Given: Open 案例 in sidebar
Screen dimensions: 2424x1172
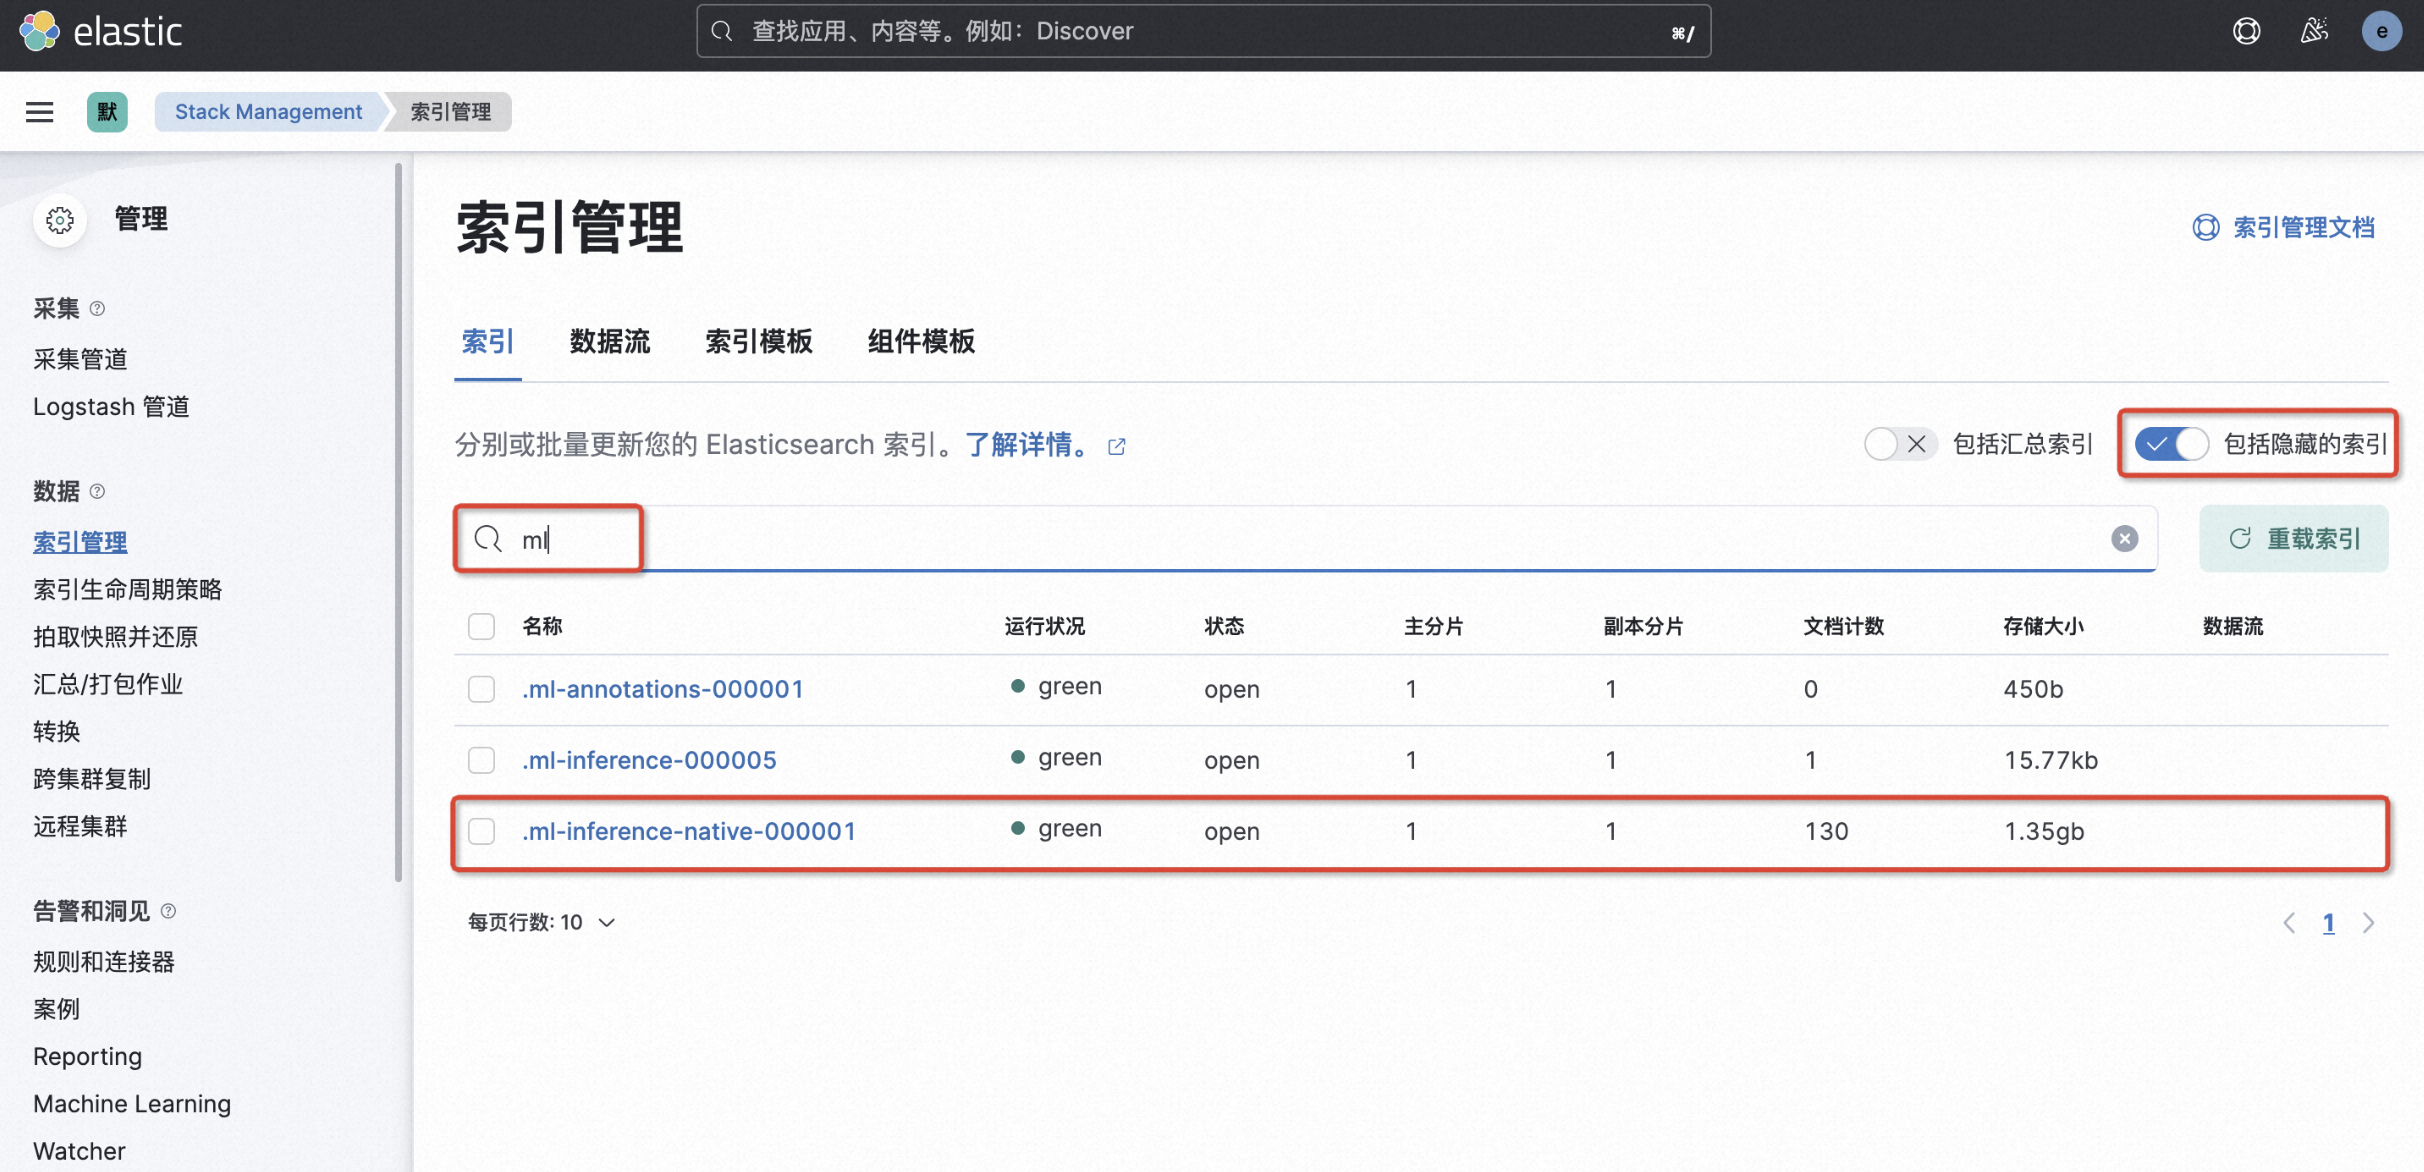Looking at the screenshot, I should tap(56, 1009).
